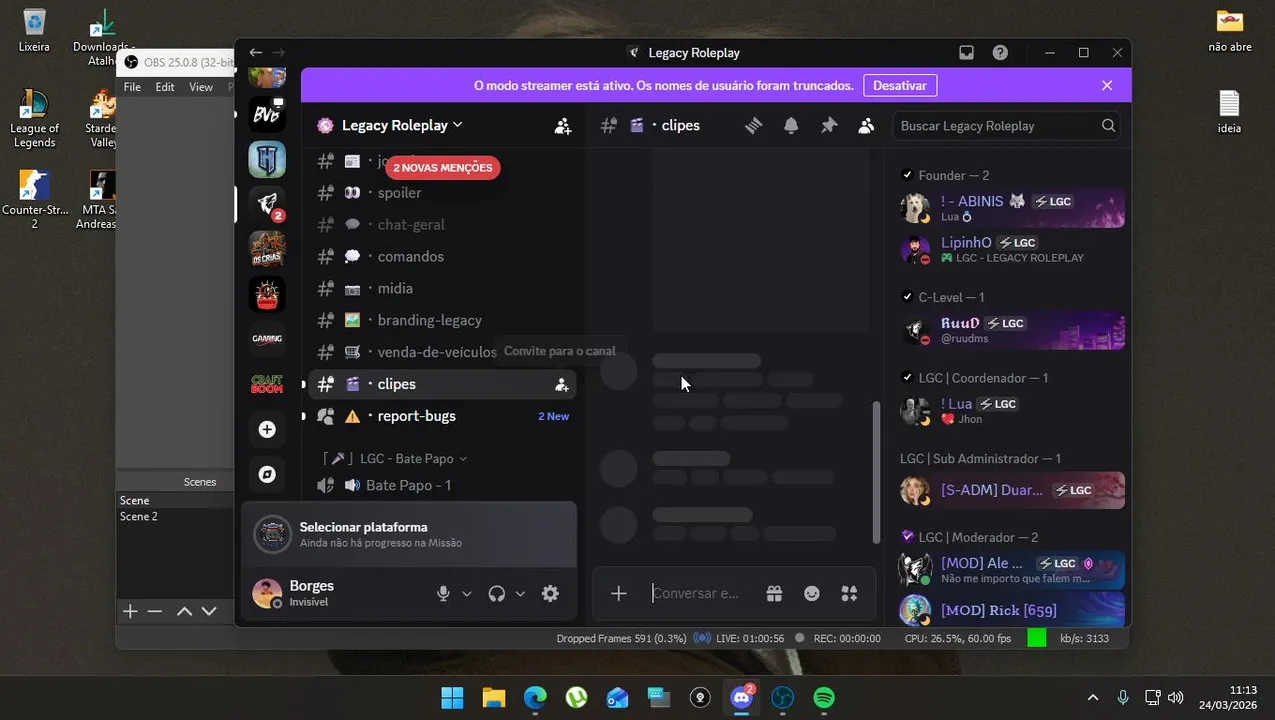Open the File menu in OBS
This screenshot has height=720, width=1275.
pyautogui.click(x=132, y=87)
